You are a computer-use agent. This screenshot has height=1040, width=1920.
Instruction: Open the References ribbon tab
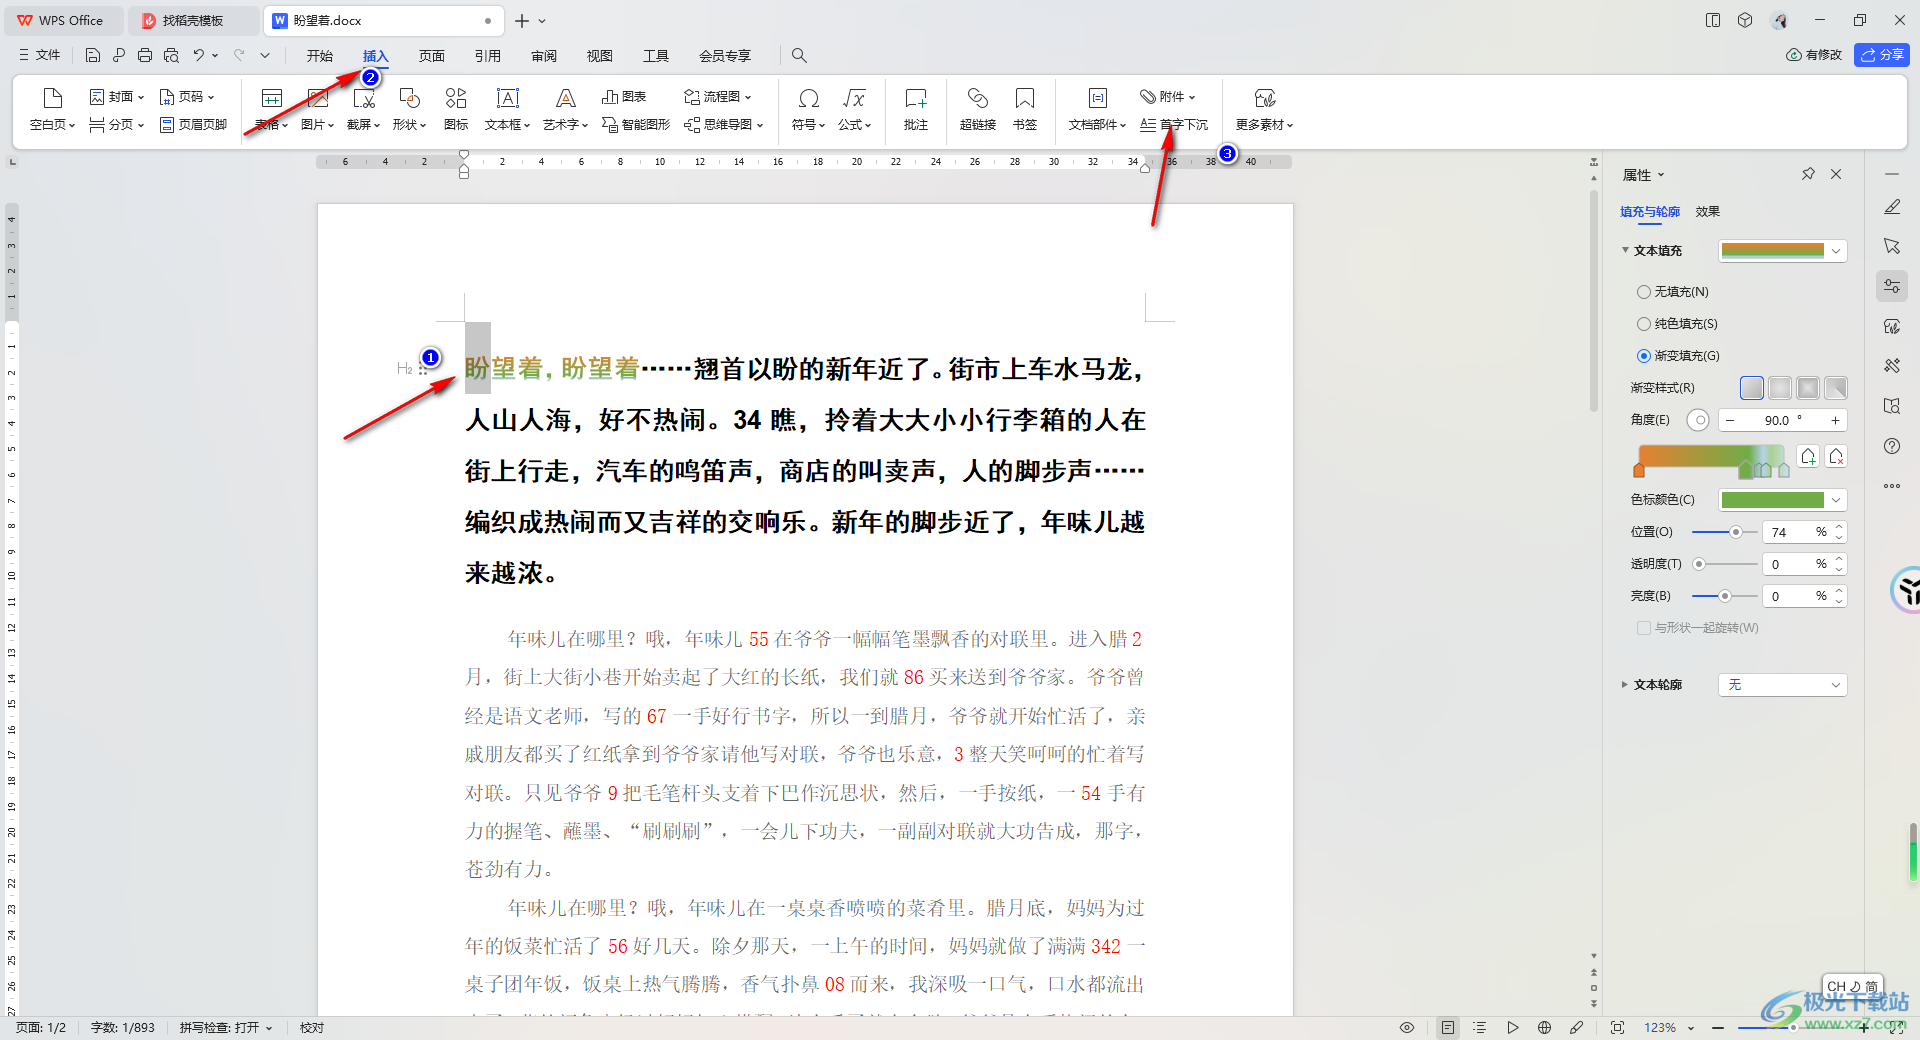click(488, 55)
